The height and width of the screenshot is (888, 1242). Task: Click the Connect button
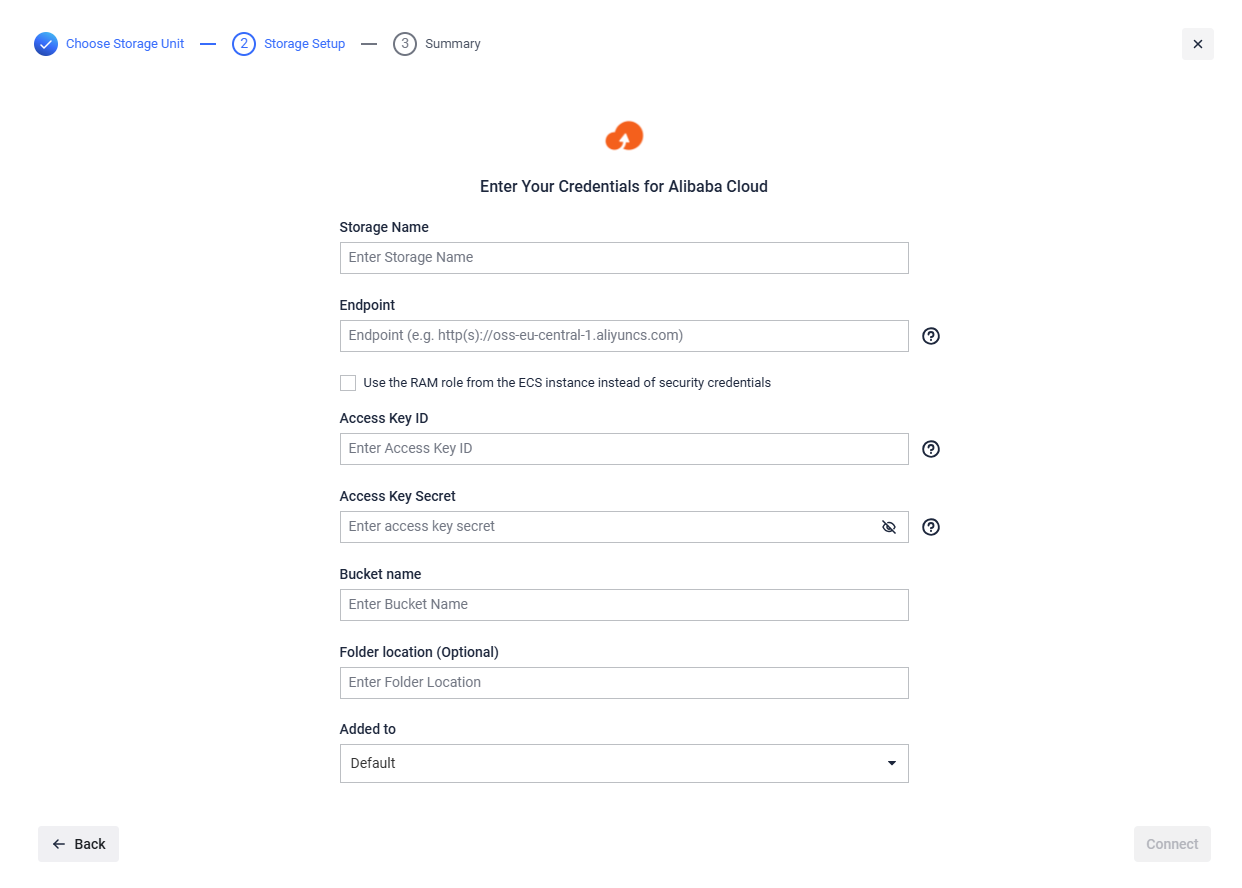1172,844
